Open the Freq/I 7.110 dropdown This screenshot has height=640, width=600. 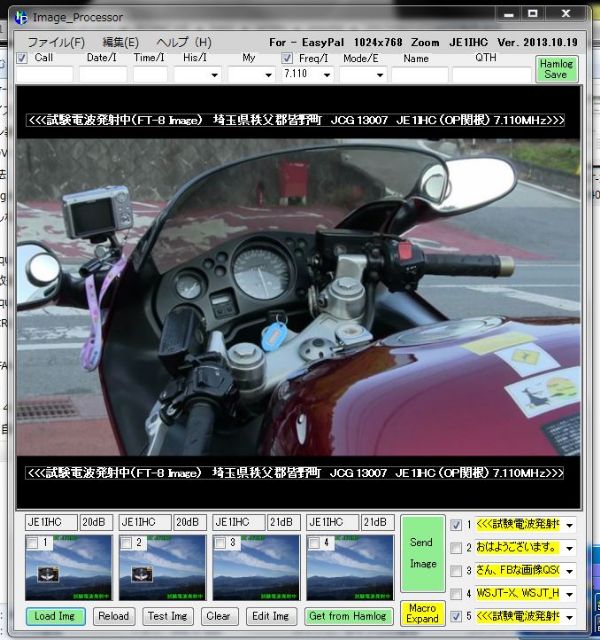325,75
